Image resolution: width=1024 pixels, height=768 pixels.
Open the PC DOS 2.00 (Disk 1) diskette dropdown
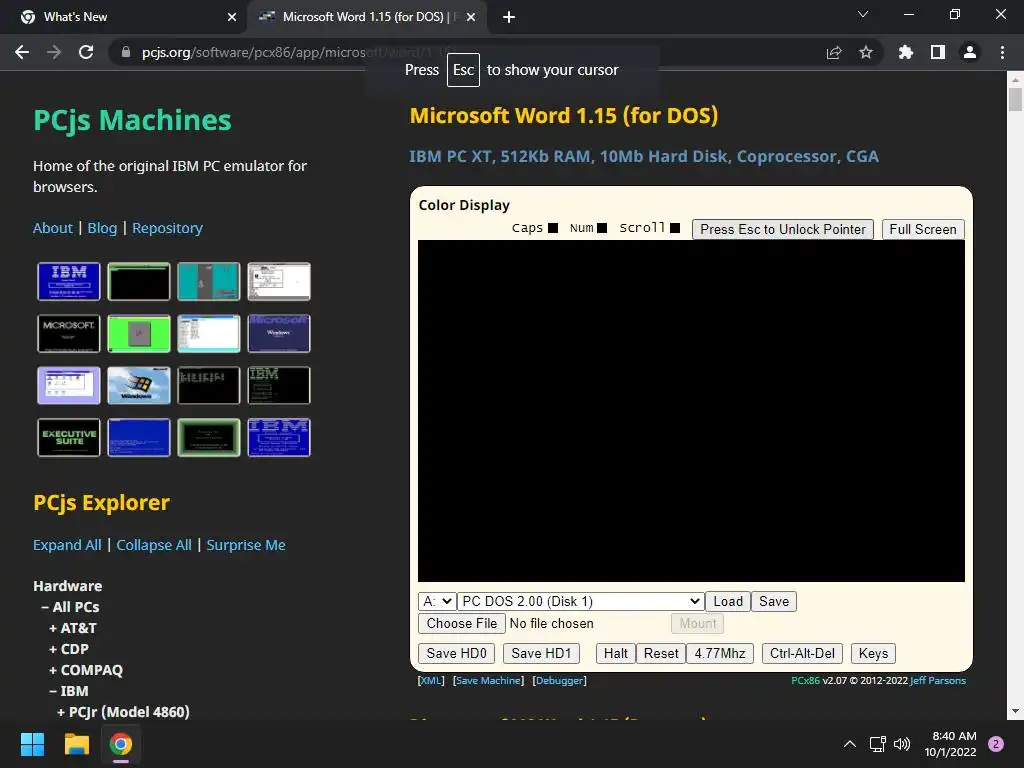click(580, 601)
